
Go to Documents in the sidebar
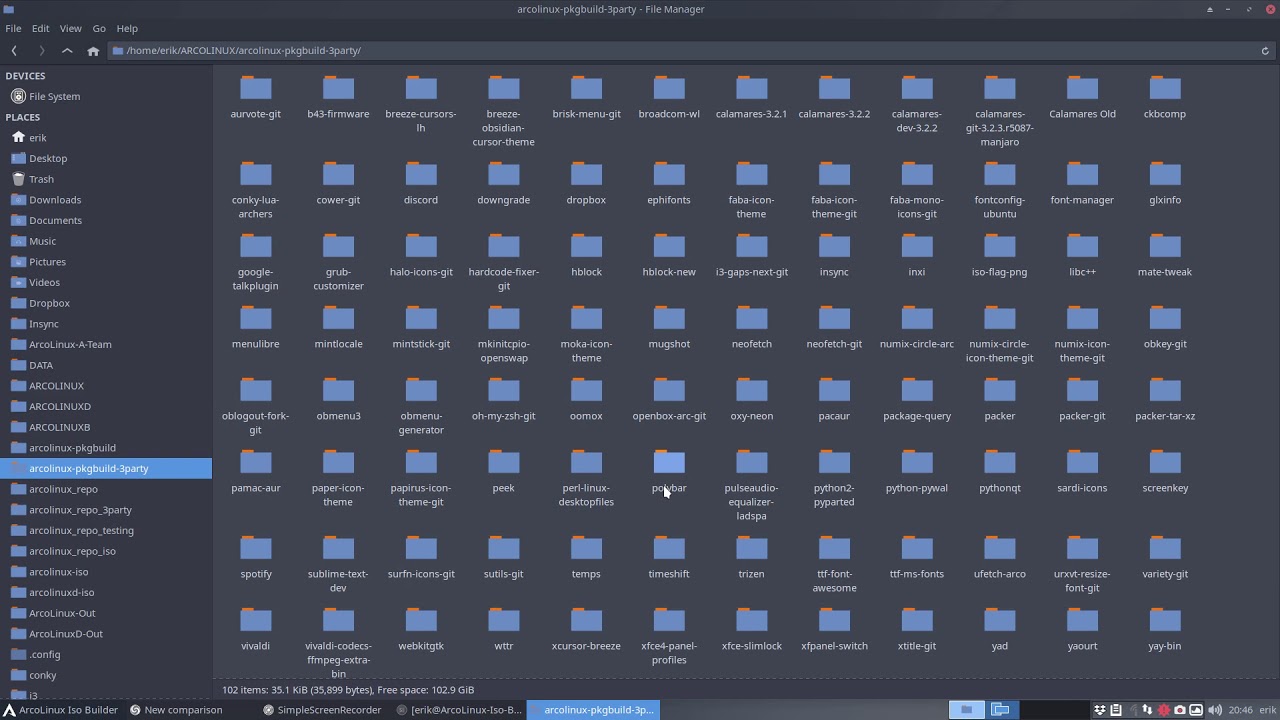[106, 220]
